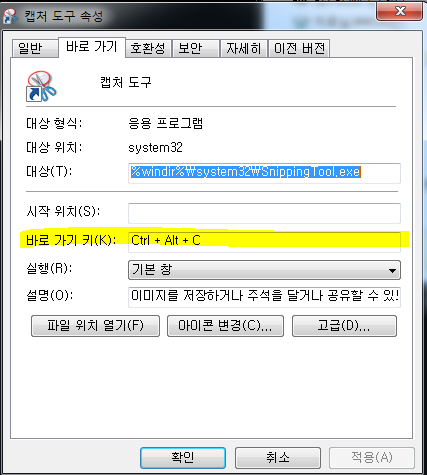The image size is (427, 475).
Task: Click the 적용(A) apply button
Action: (x=372, y=458)
